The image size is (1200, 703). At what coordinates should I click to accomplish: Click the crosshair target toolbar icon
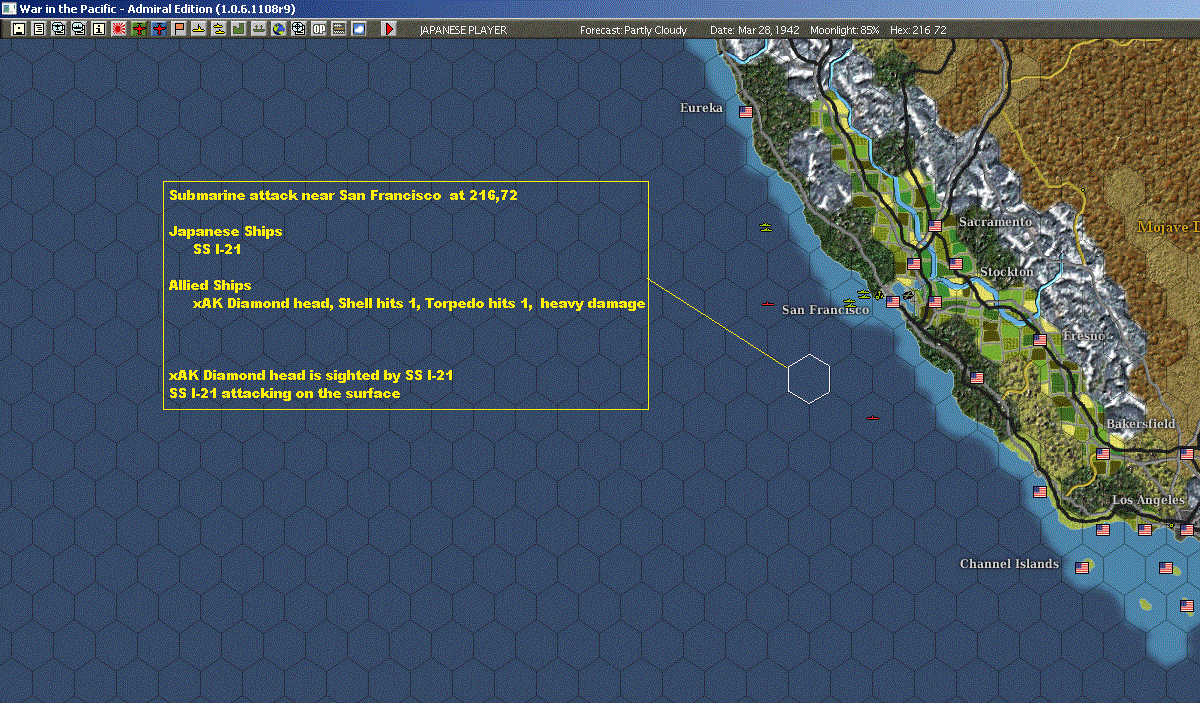299,29
